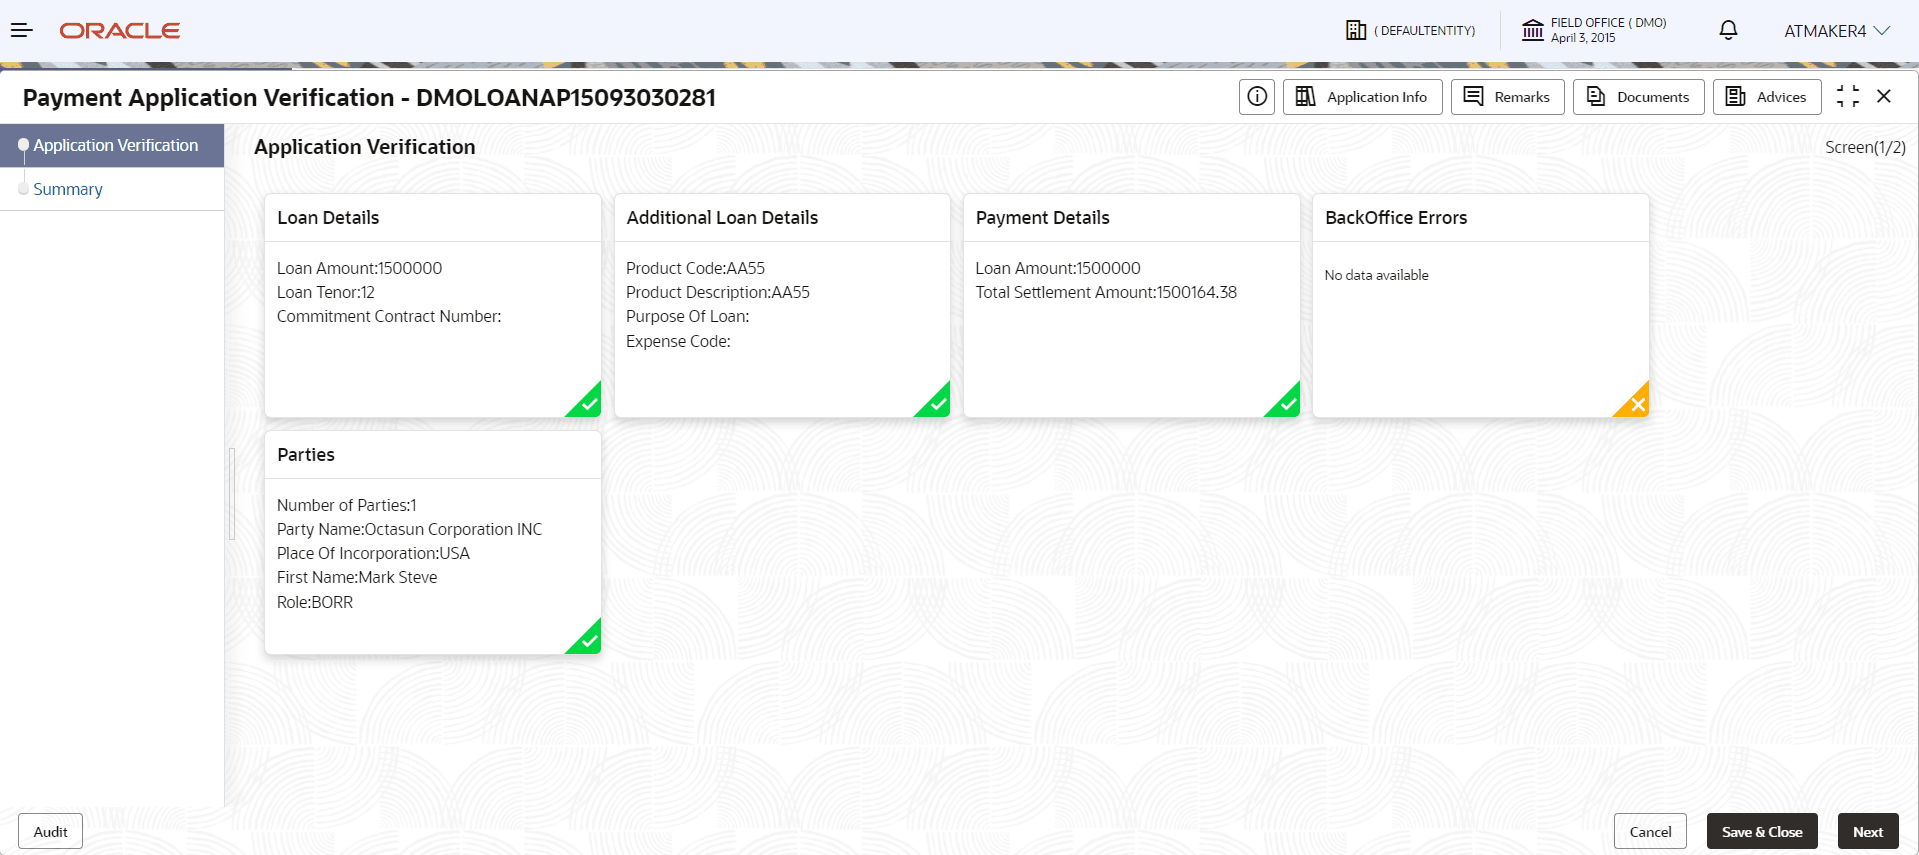
Task: Open the BackOffice Errors card header
Action: (x=1481, y=218)
